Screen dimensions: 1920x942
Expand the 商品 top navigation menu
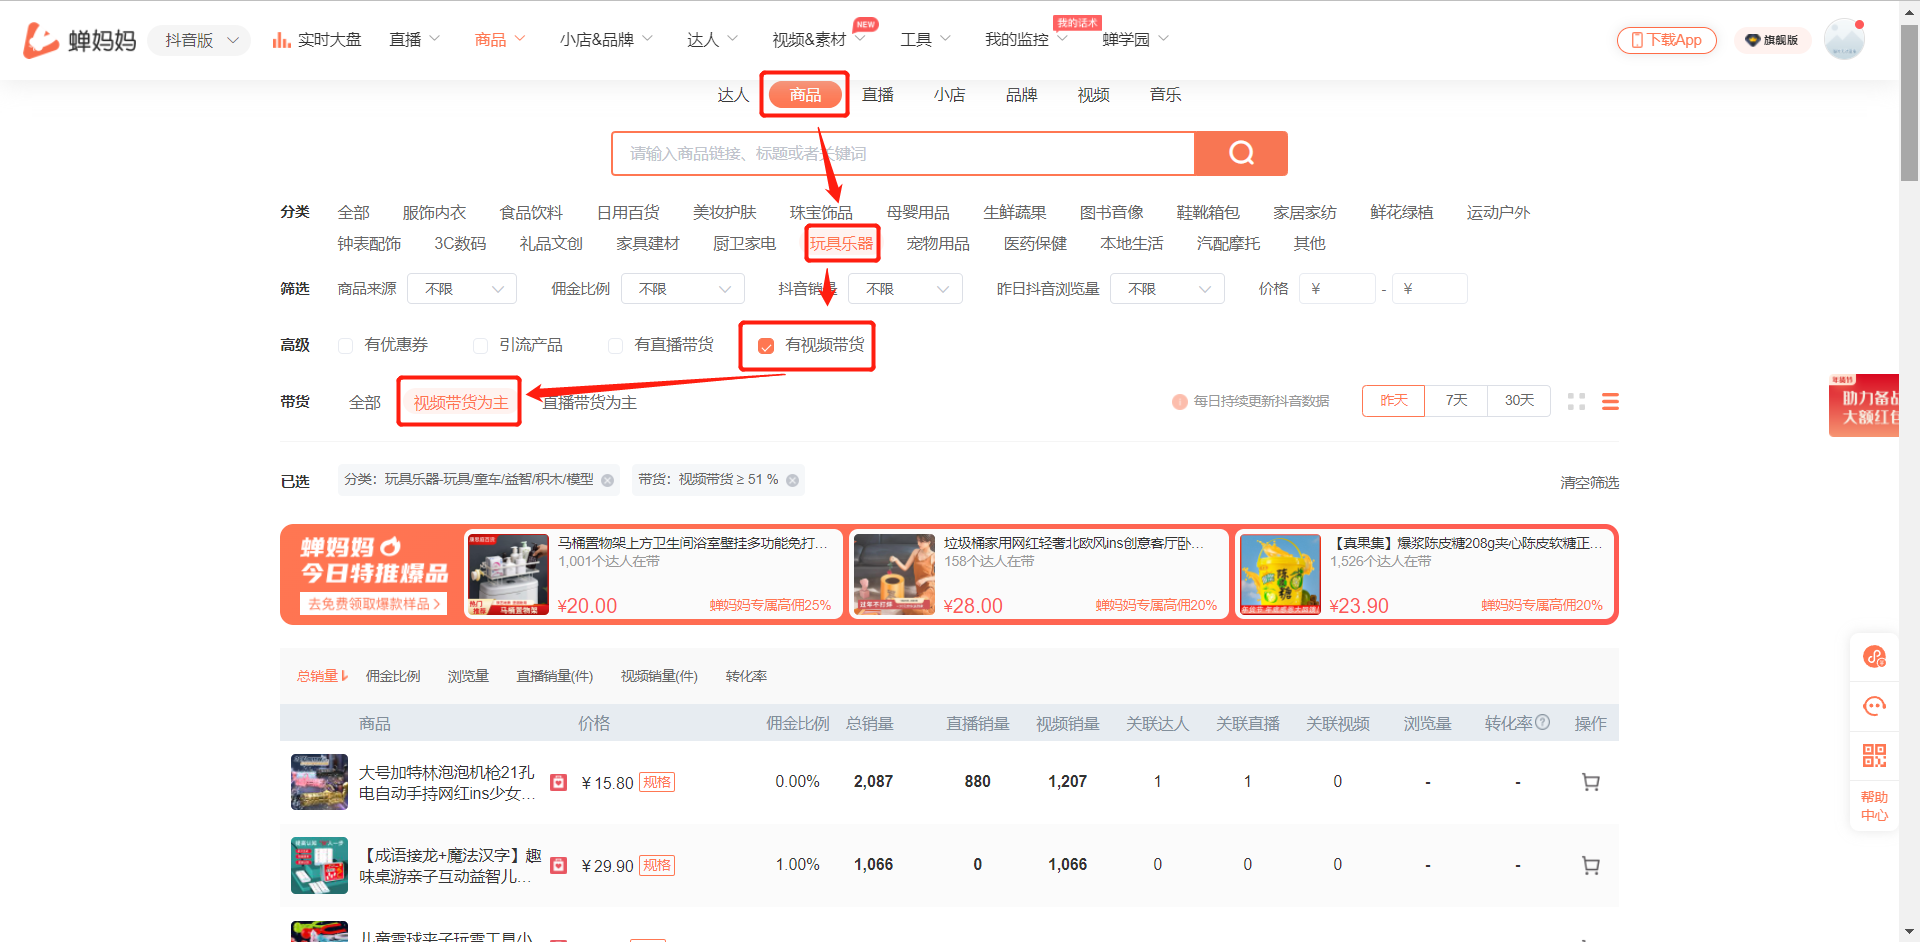tap(499, 40)
